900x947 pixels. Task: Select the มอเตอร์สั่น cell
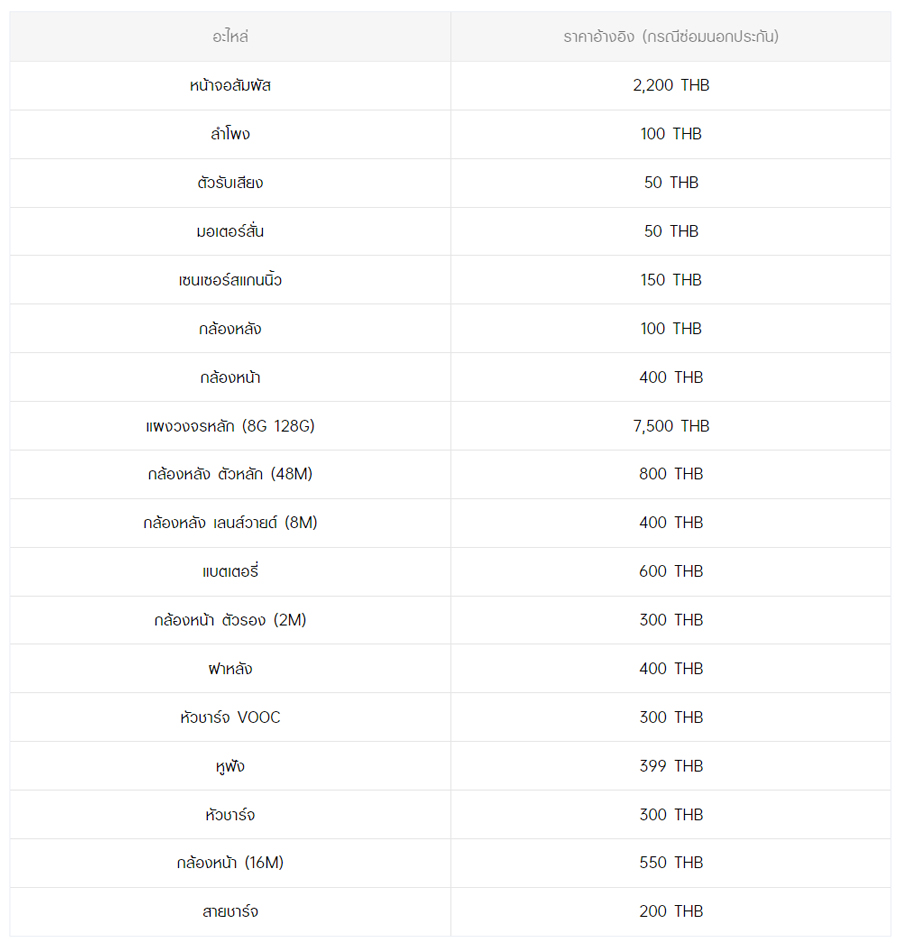point(230,231)
